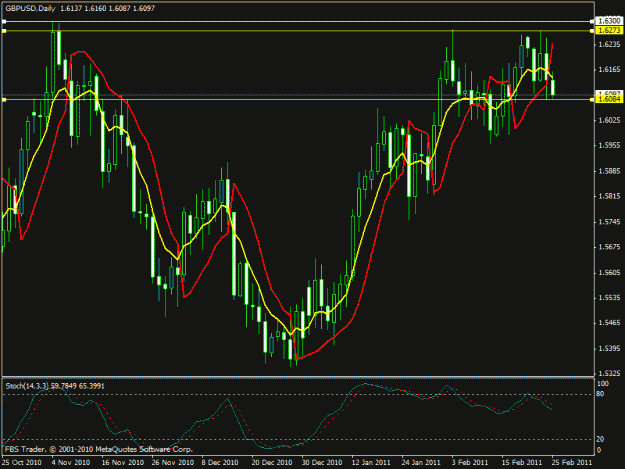Click the 1.5885 price axis label
625x469 pixels.
pyautogui.click(x=609, y=171)
